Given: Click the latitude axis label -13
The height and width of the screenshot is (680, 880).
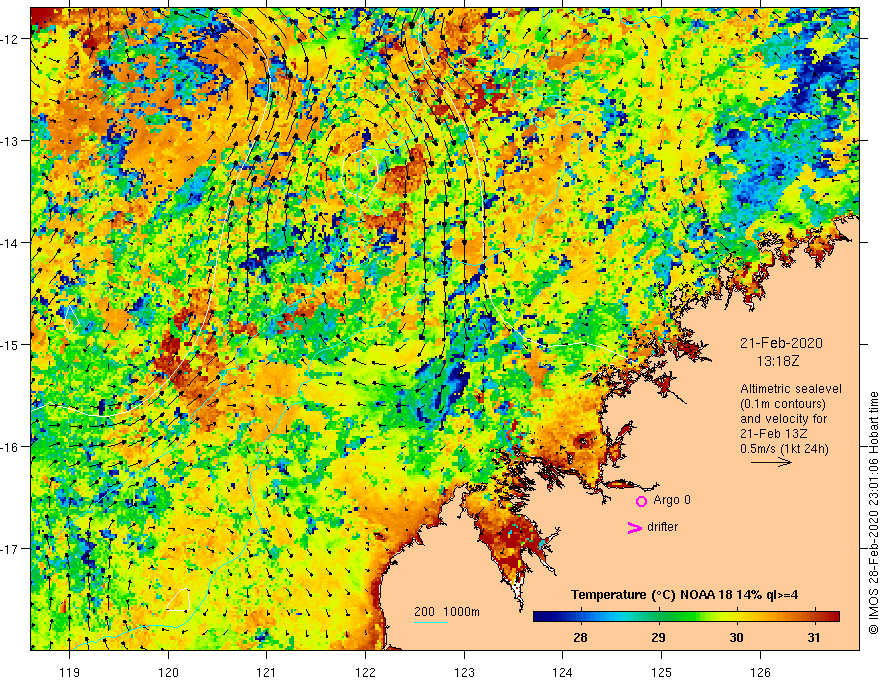Looking at the screenshot, I should click(x=10, y=141).
